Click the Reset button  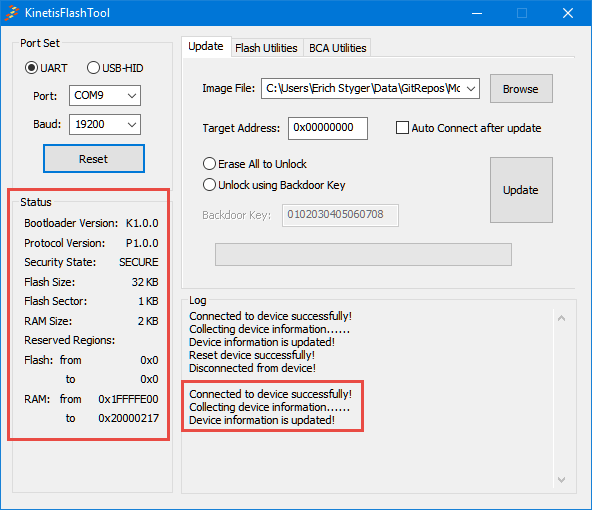(x=94, y=159)
